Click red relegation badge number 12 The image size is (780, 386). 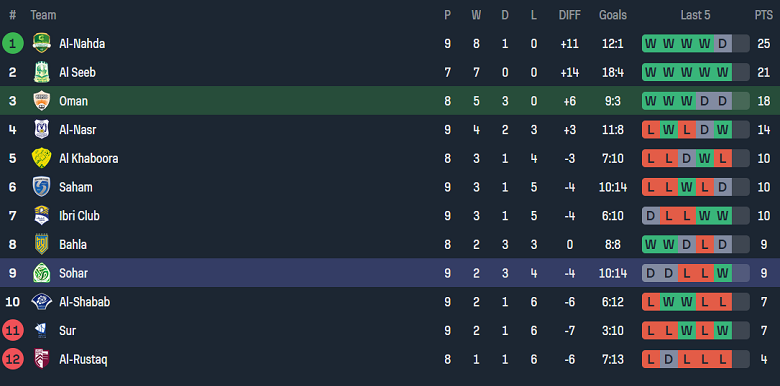tap(12, 359)
